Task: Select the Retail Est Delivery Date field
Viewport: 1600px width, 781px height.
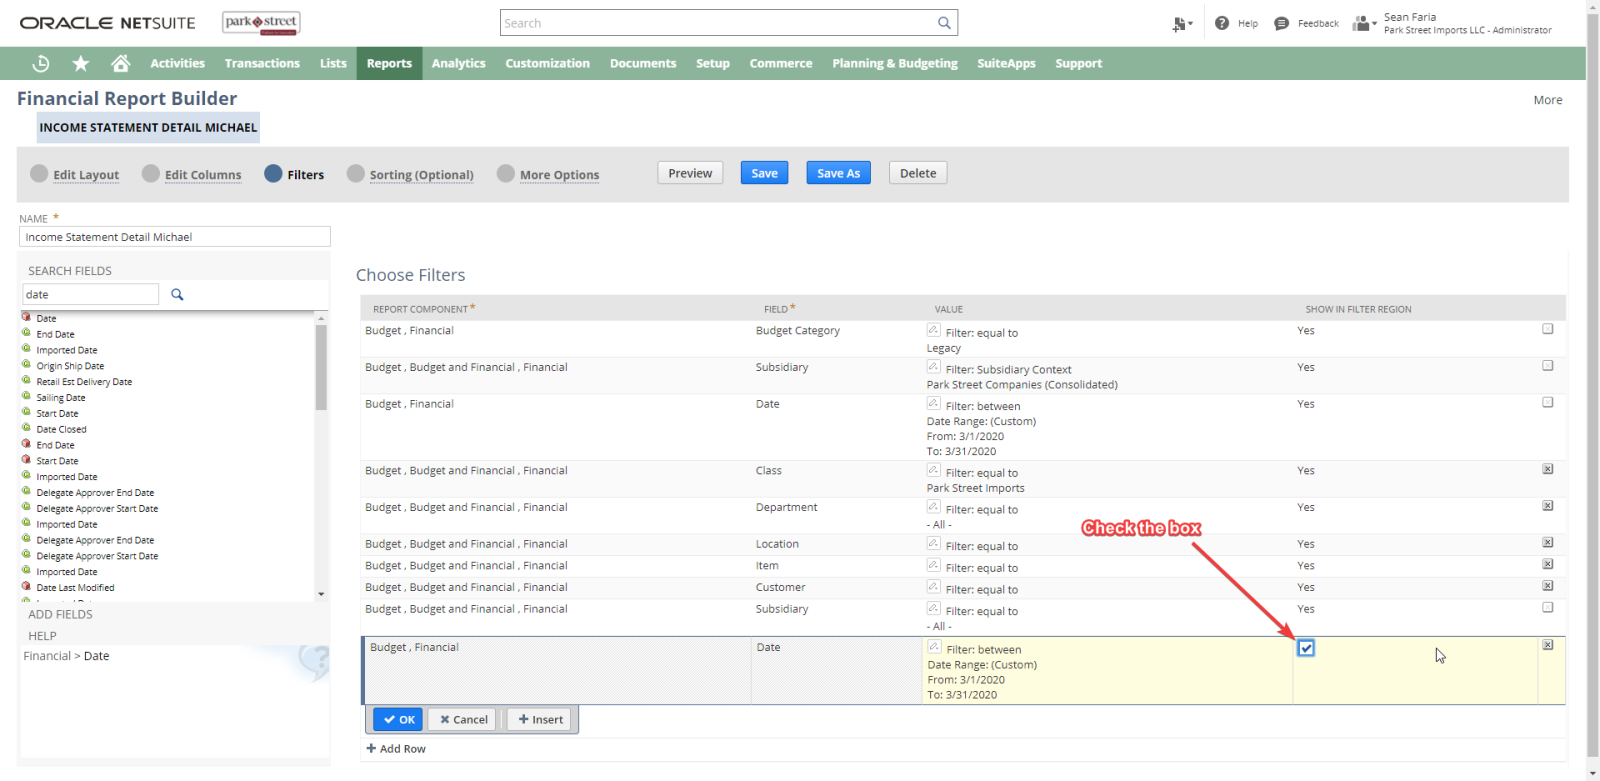Action: [x=84, y=381]
